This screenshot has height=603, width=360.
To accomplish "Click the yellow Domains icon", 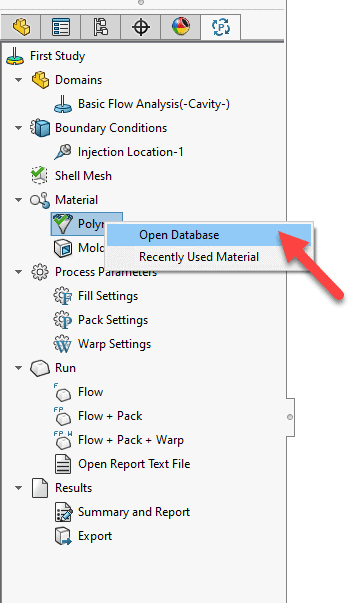I will [40, 80].
